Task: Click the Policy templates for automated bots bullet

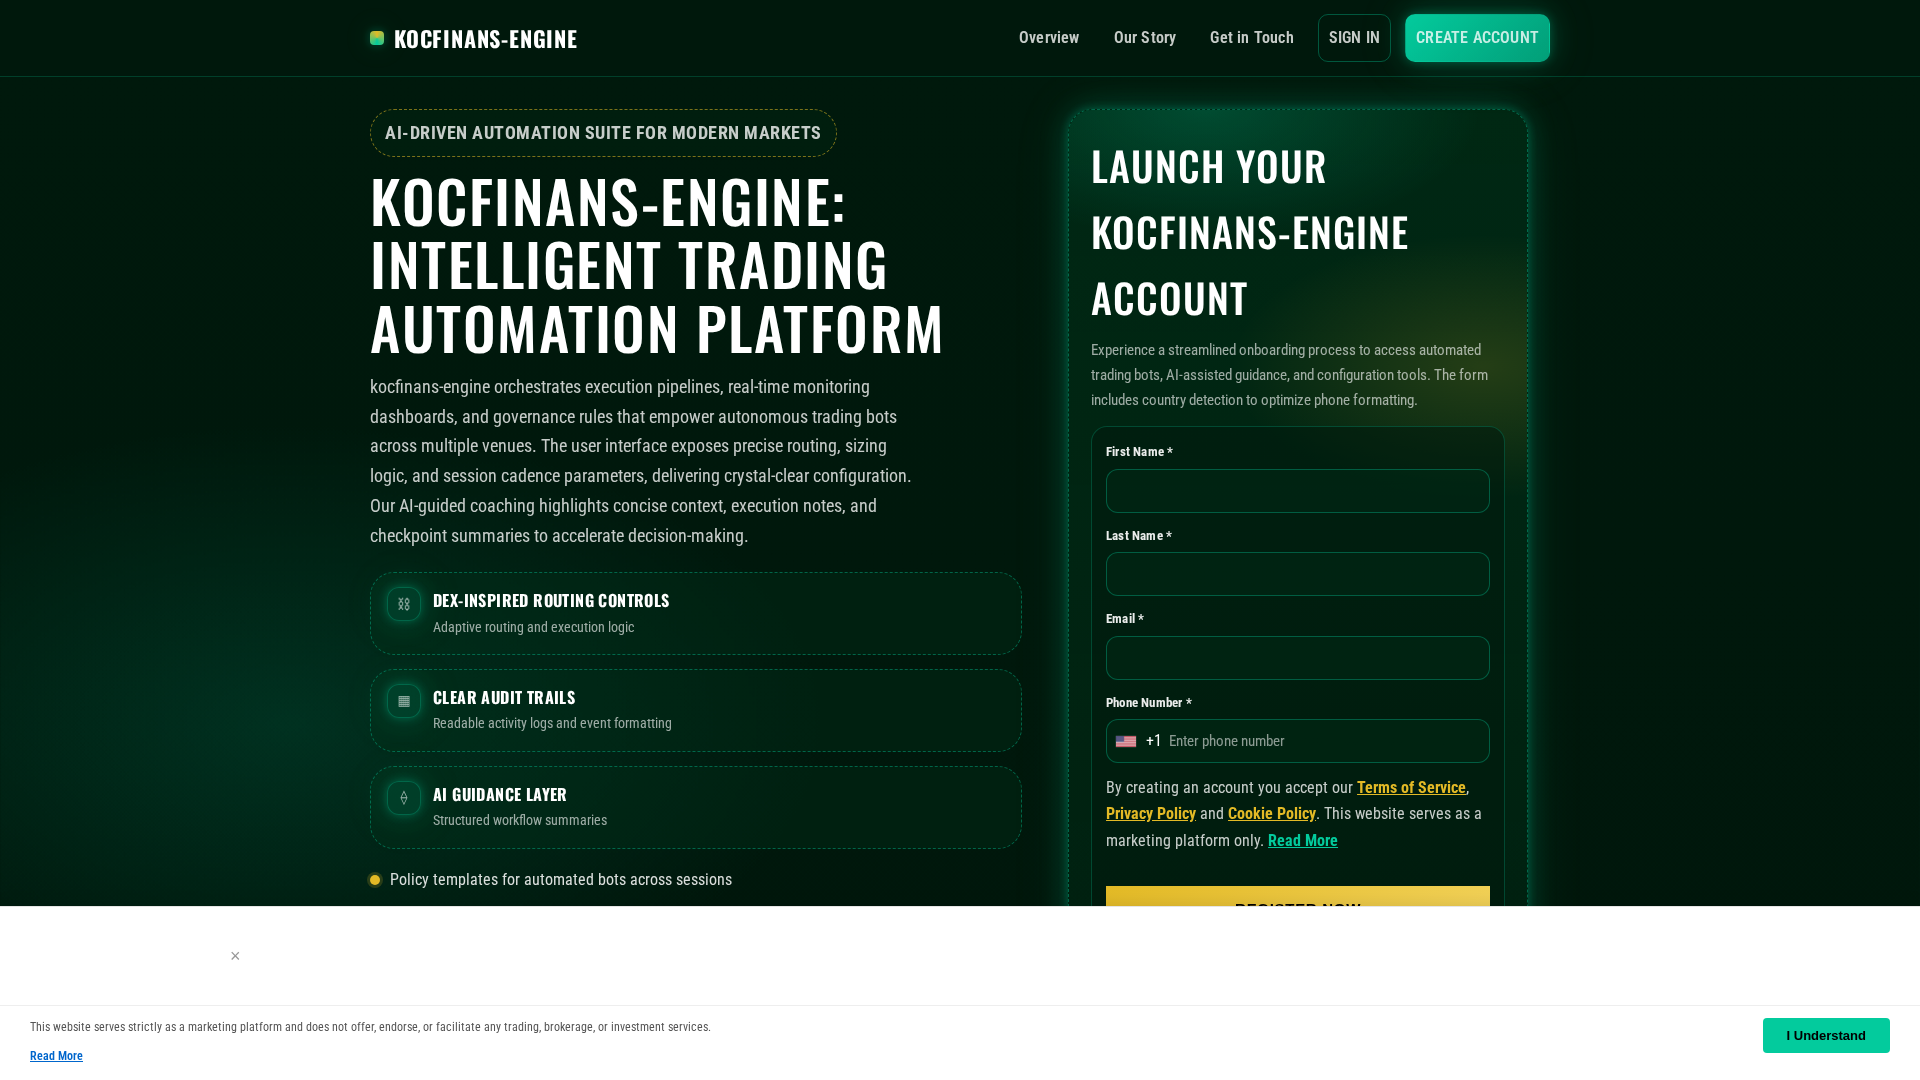Action: pyautogui.click(x=561, y=880)
